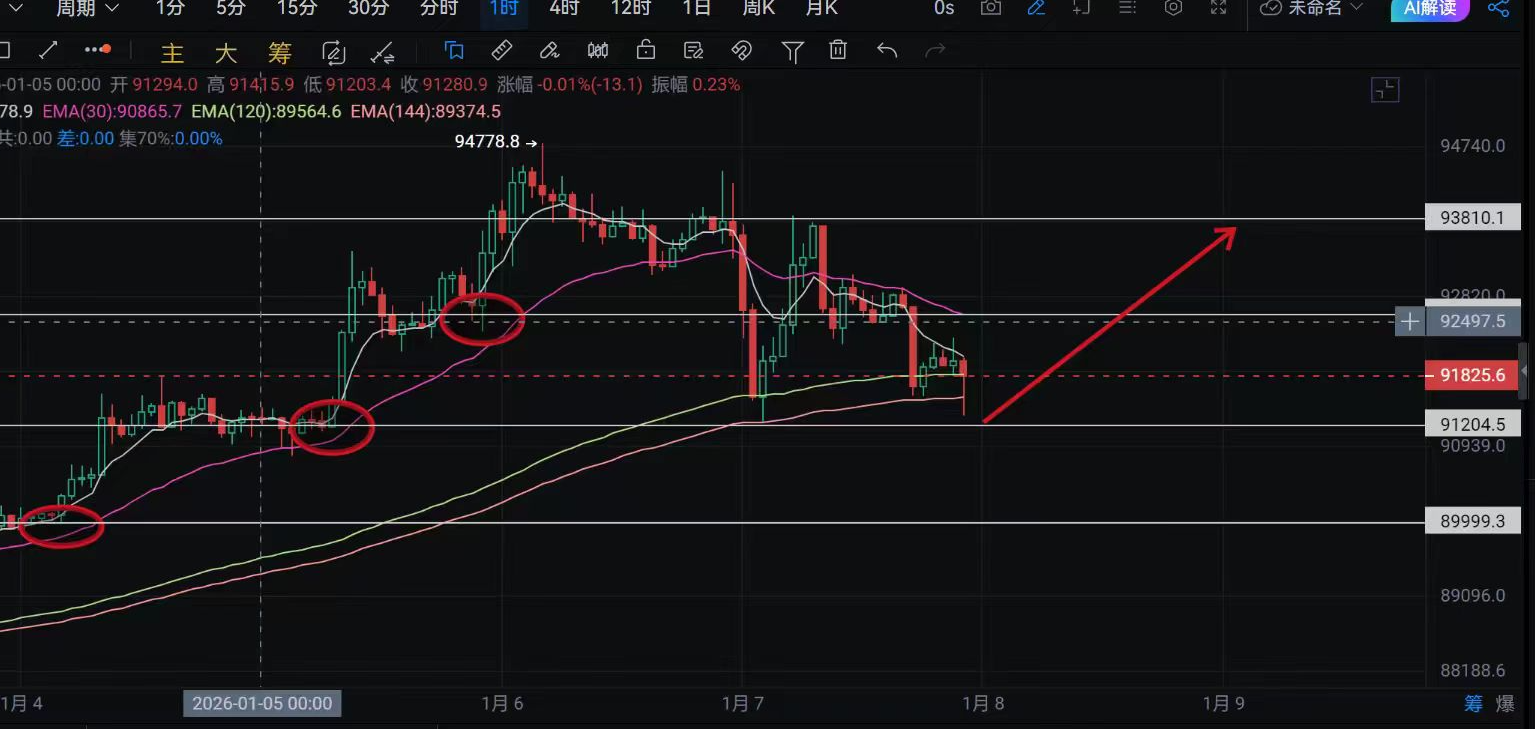Switch to the 4时 timeframe tab
Viewport: 1535px width, 734px height.
[564, 8]
